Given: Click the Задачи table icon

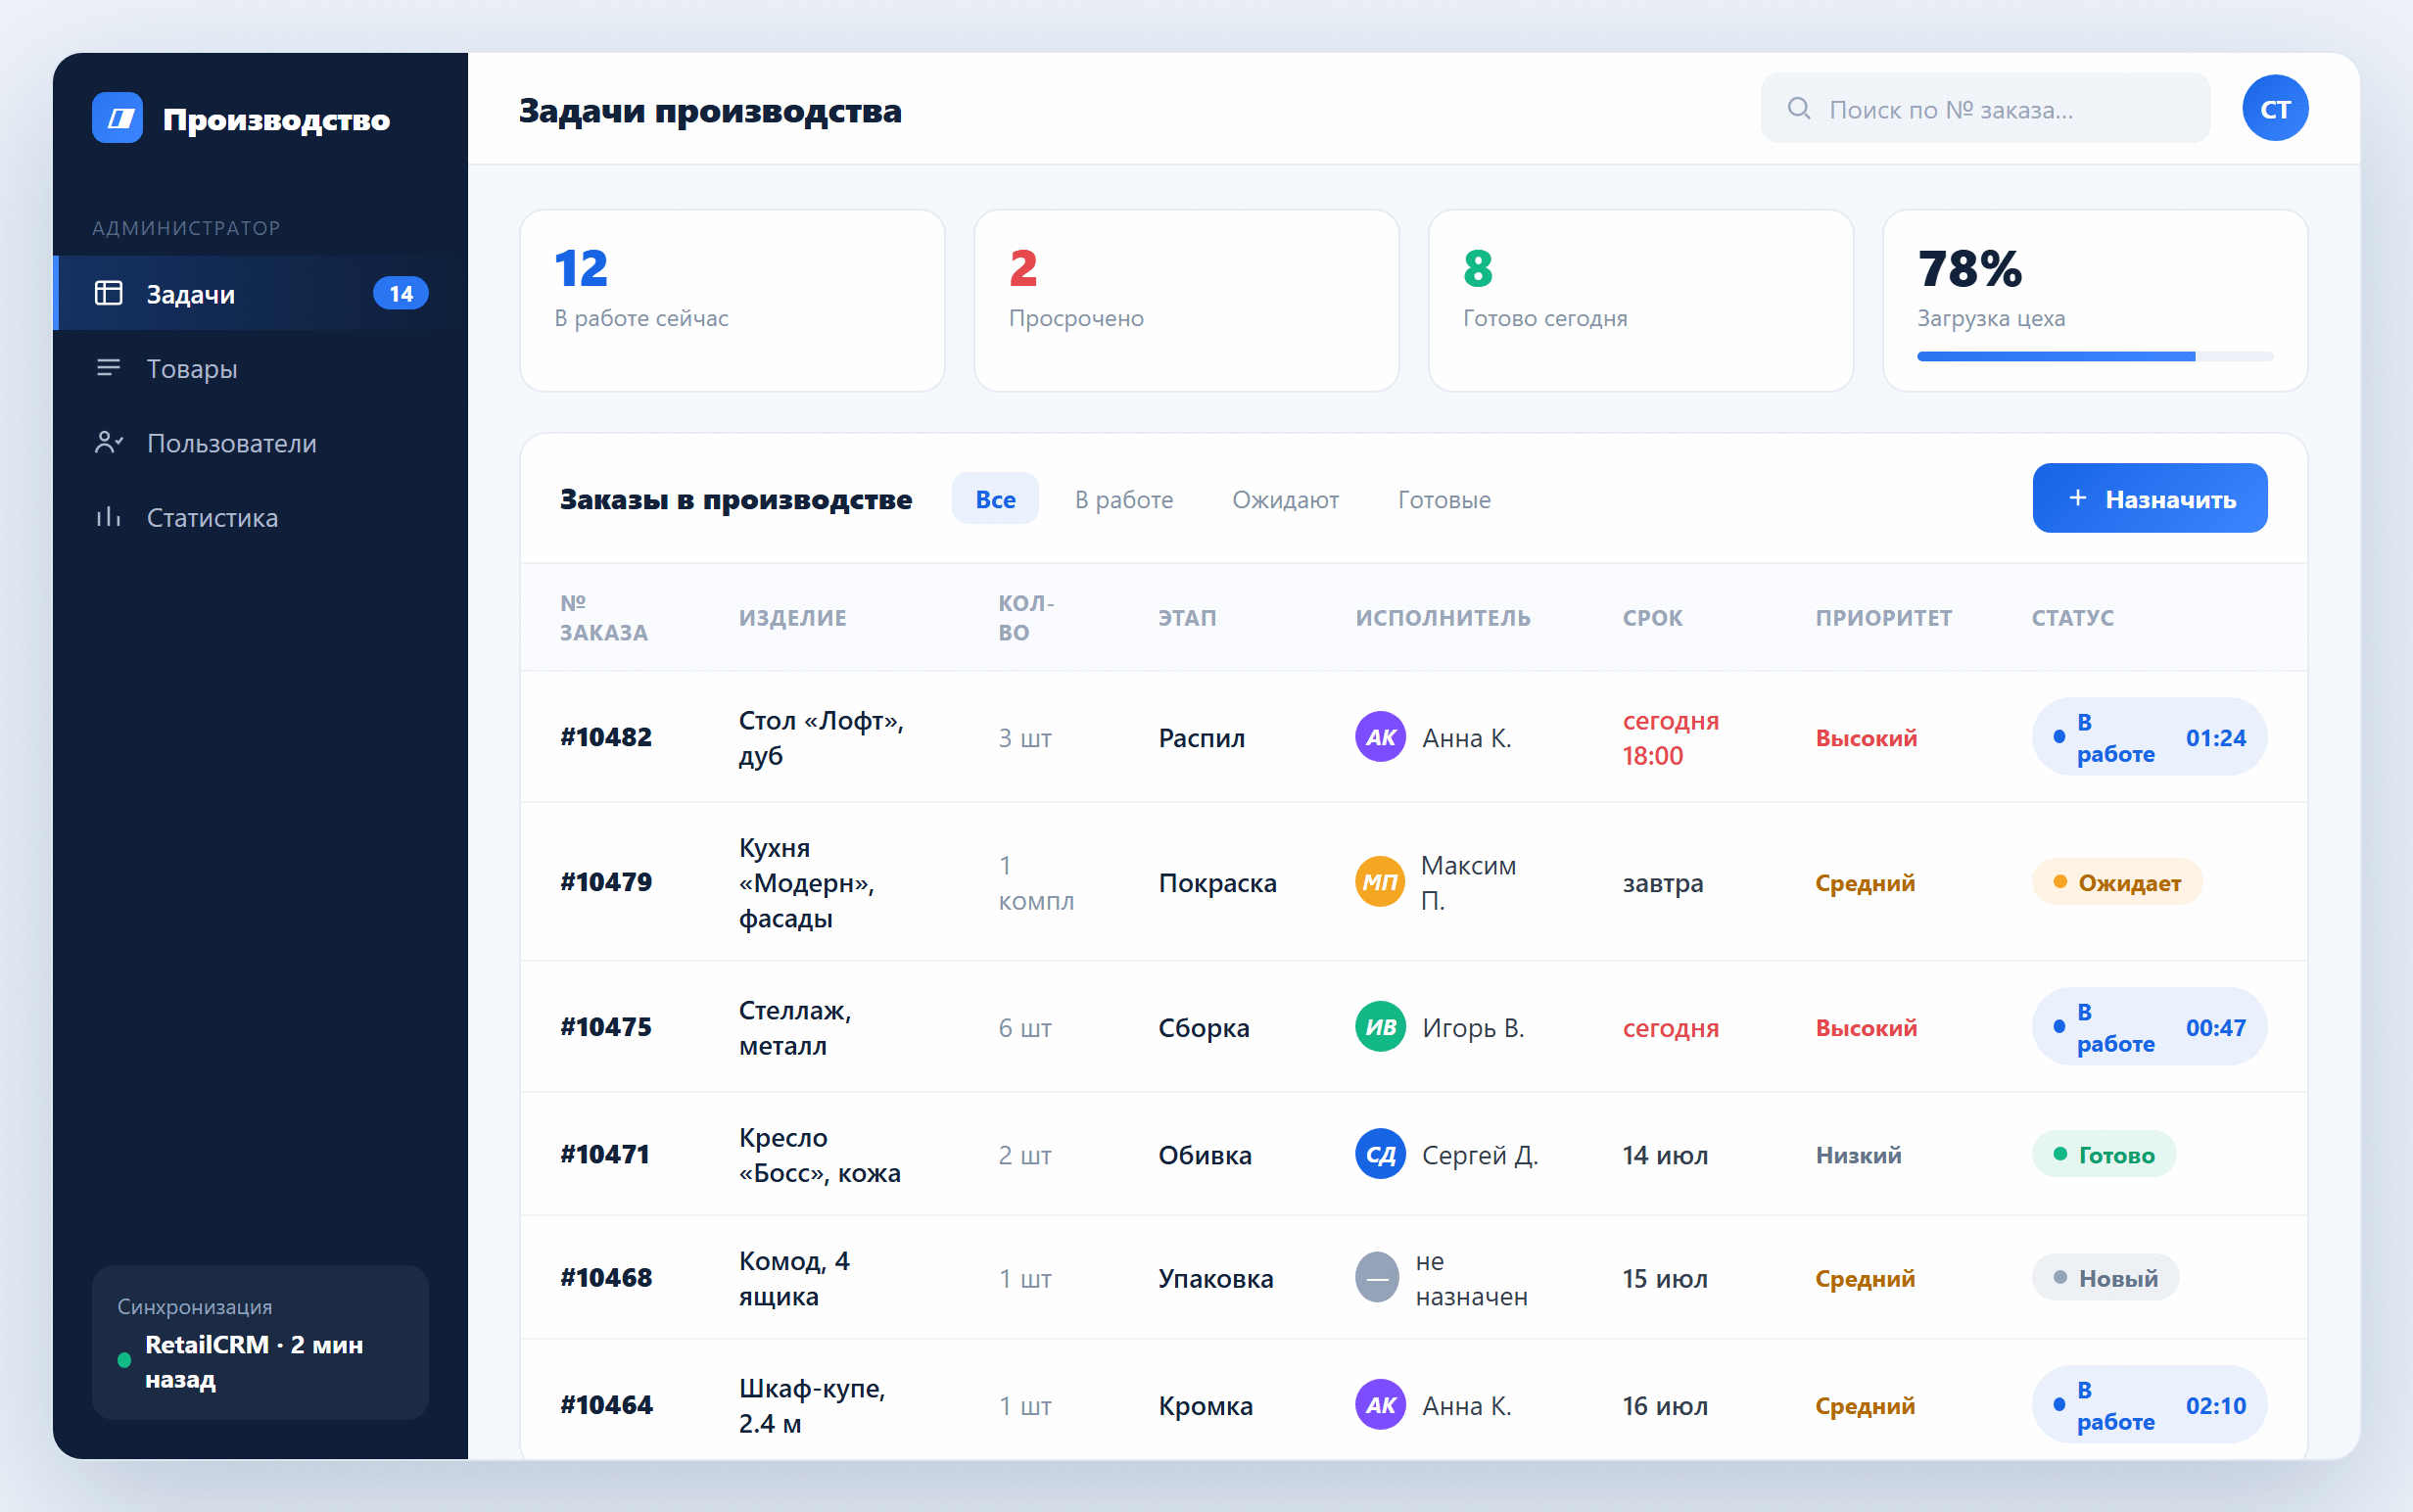Looking at the screenshot, I should (108, 293).
